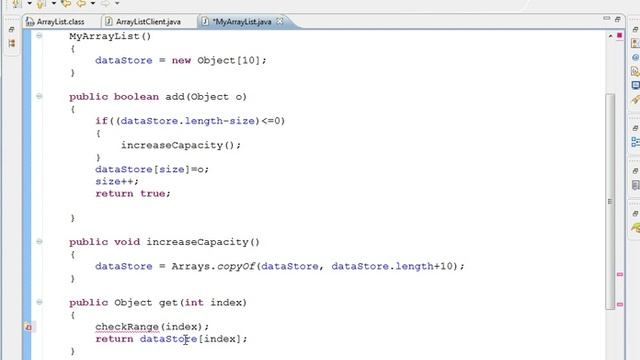
Task: Maximize the editor area
Action: [x=618, y=19]
